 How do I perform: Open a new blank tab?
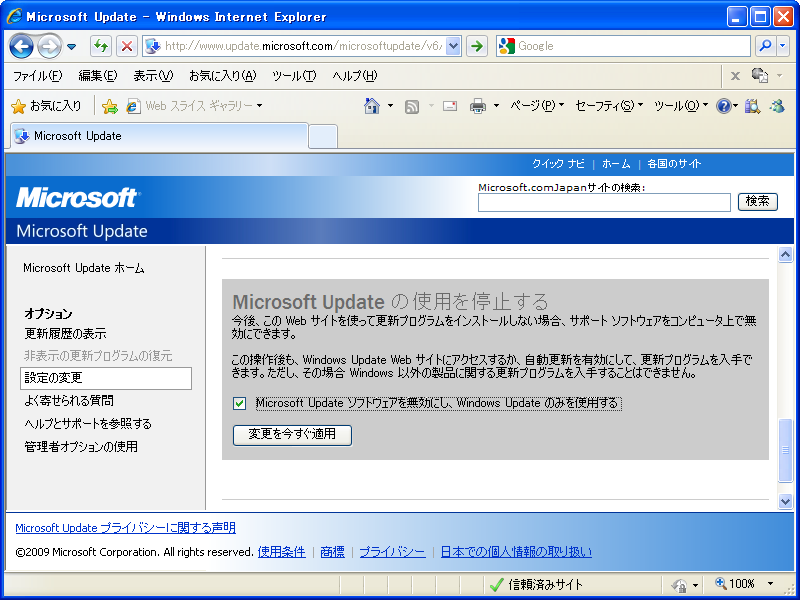pyautogui.click(x=323, y=137)
